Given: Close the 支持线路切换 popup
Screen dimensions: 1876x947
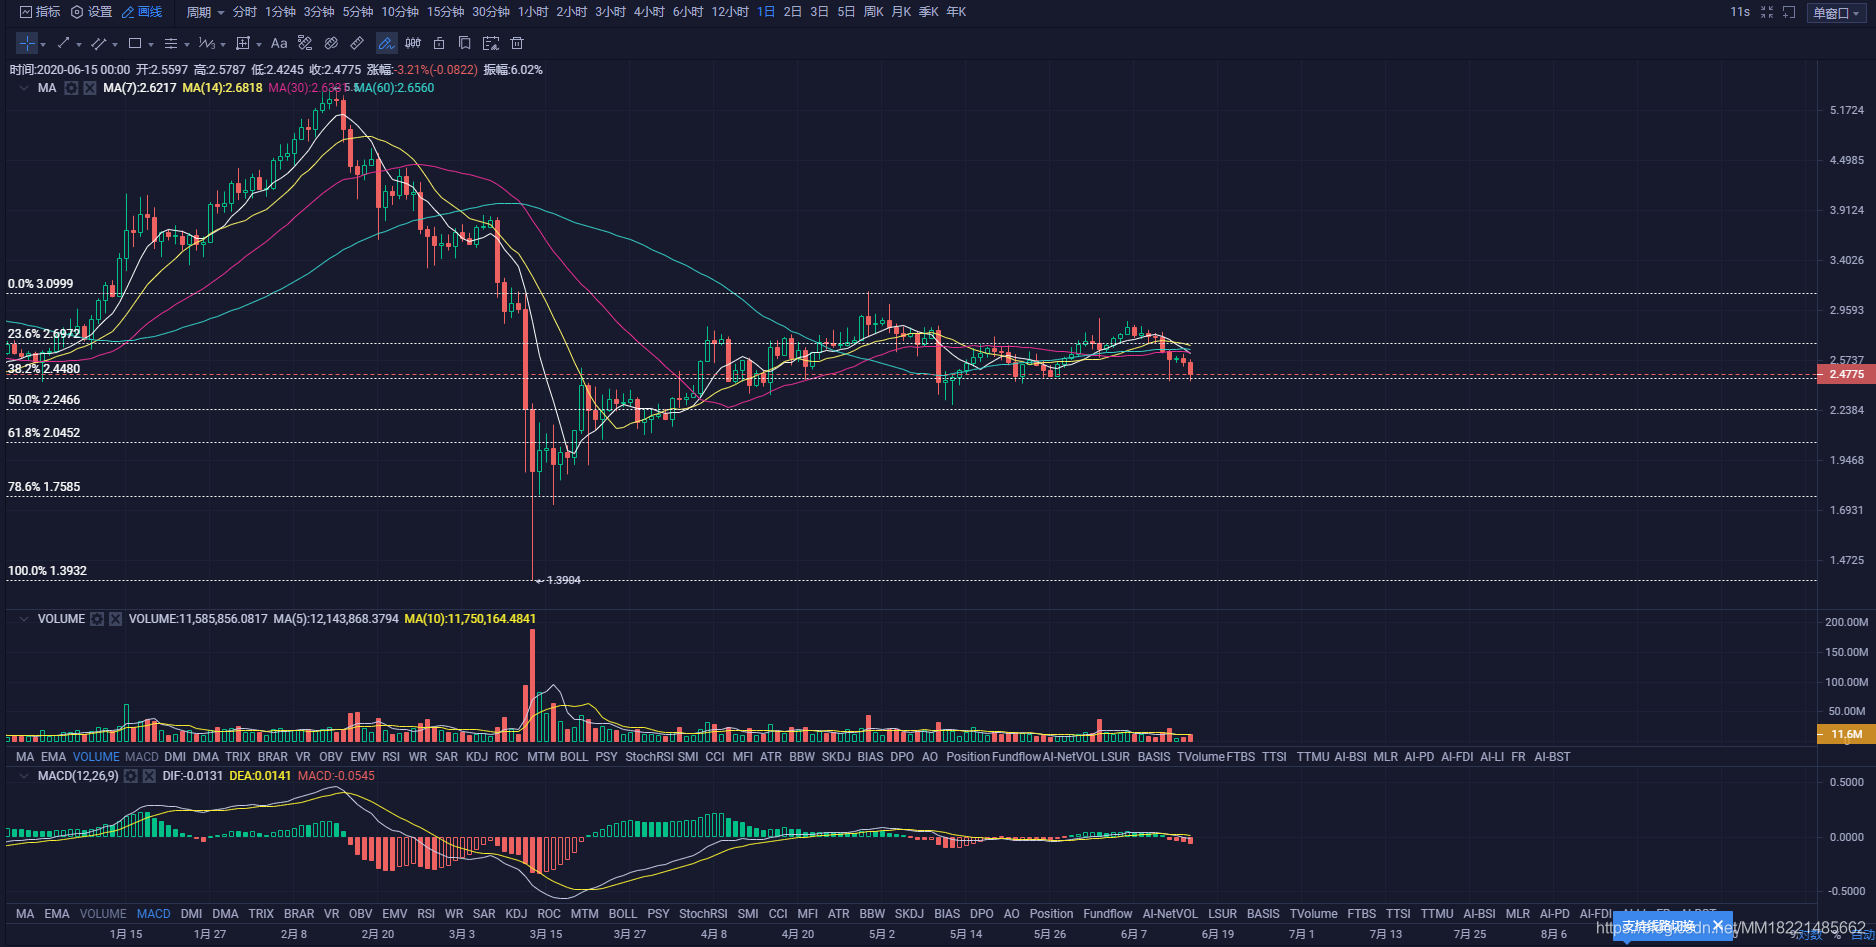Looking at the screenshot, I should click(1719, 926).
